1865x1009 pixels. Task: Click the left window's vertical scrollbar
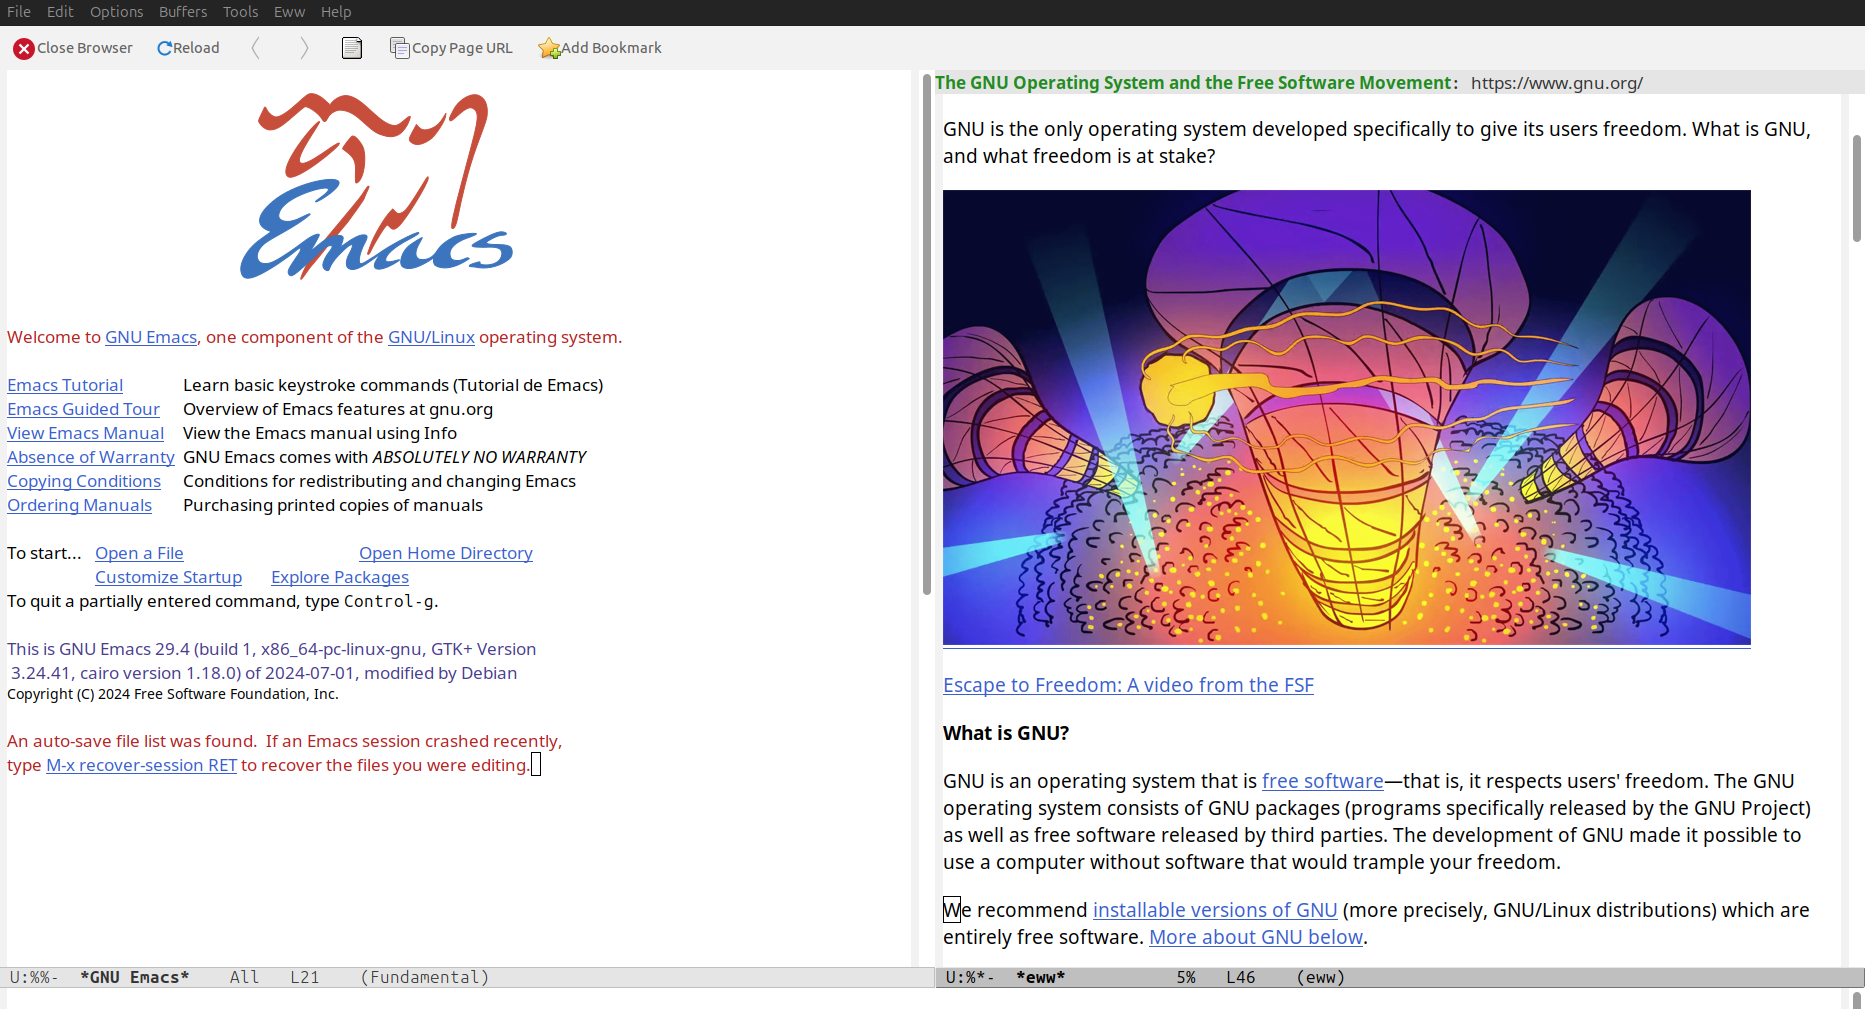coord(927,334)
